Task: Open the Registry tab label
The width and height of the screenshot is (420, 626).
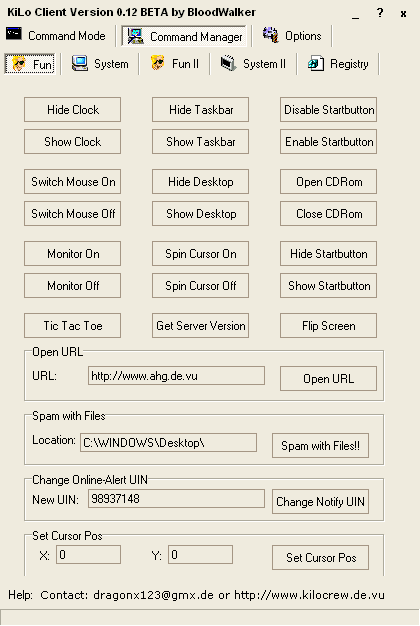Action: click(x=349, y=64)
